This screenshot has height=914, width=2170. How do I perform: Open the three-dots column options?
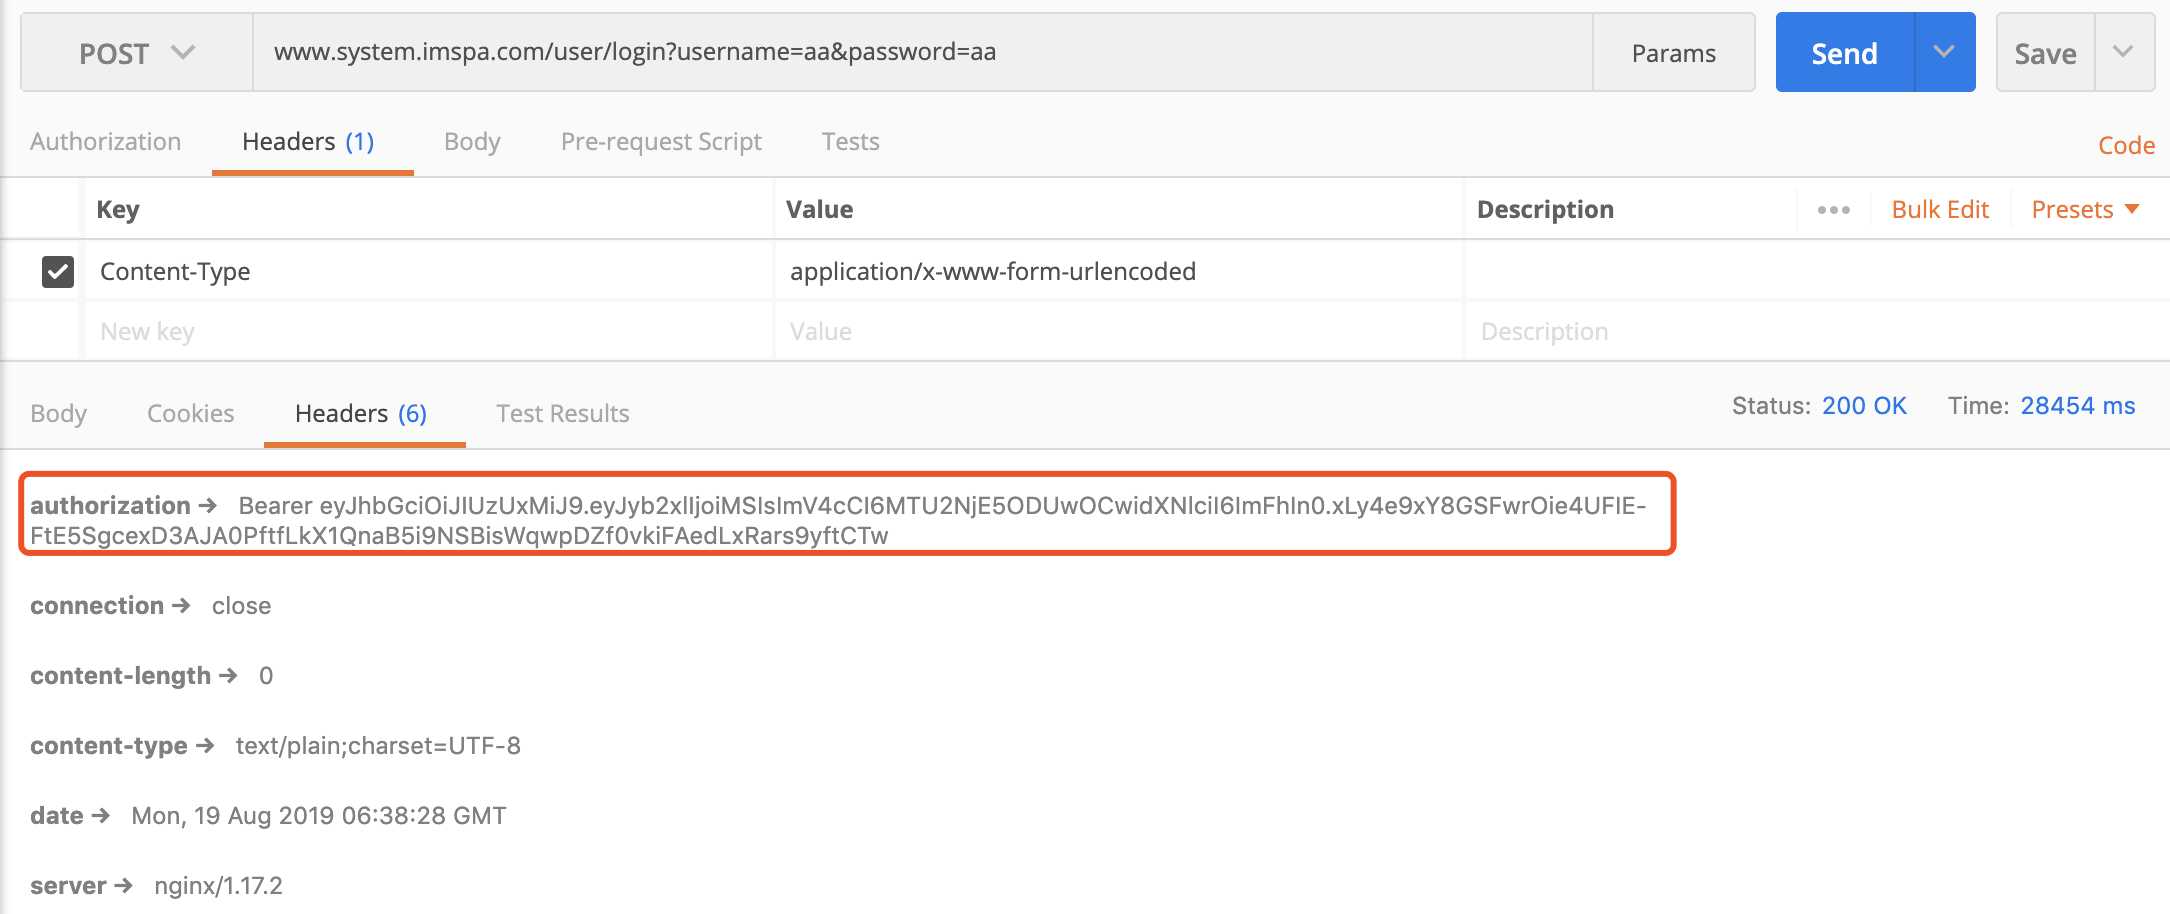1833,210
